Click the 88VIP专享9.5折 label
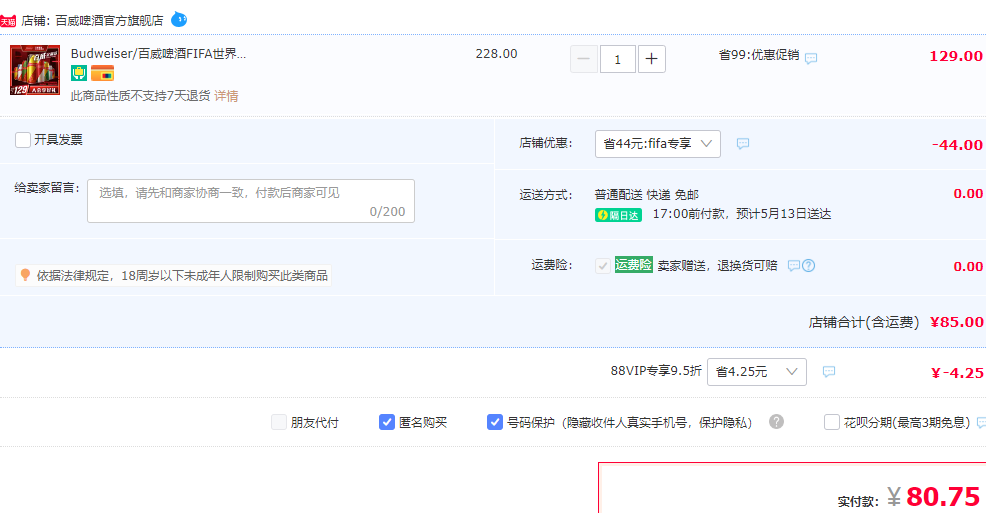Viewport: 986px width, 513px height. 656,371
